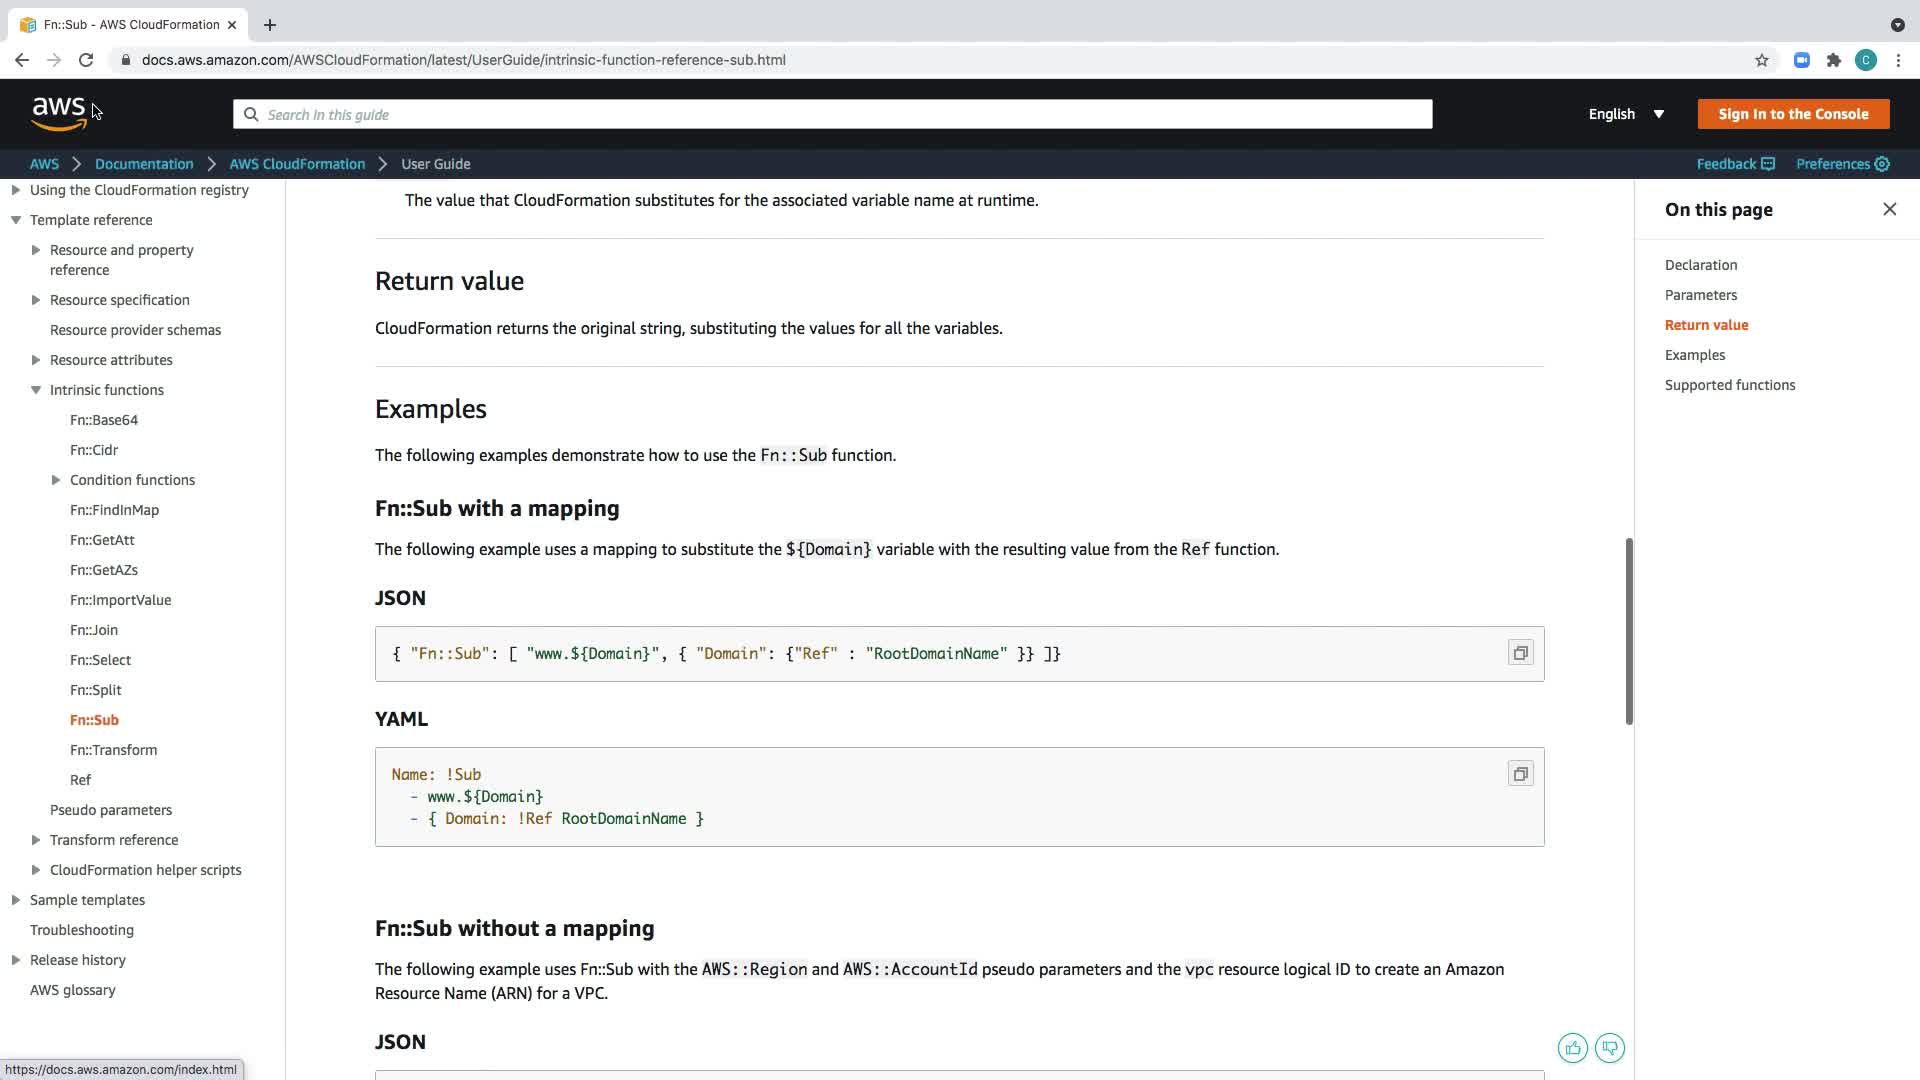Open the browser extensions puzzle icon

pos(1833,60)
